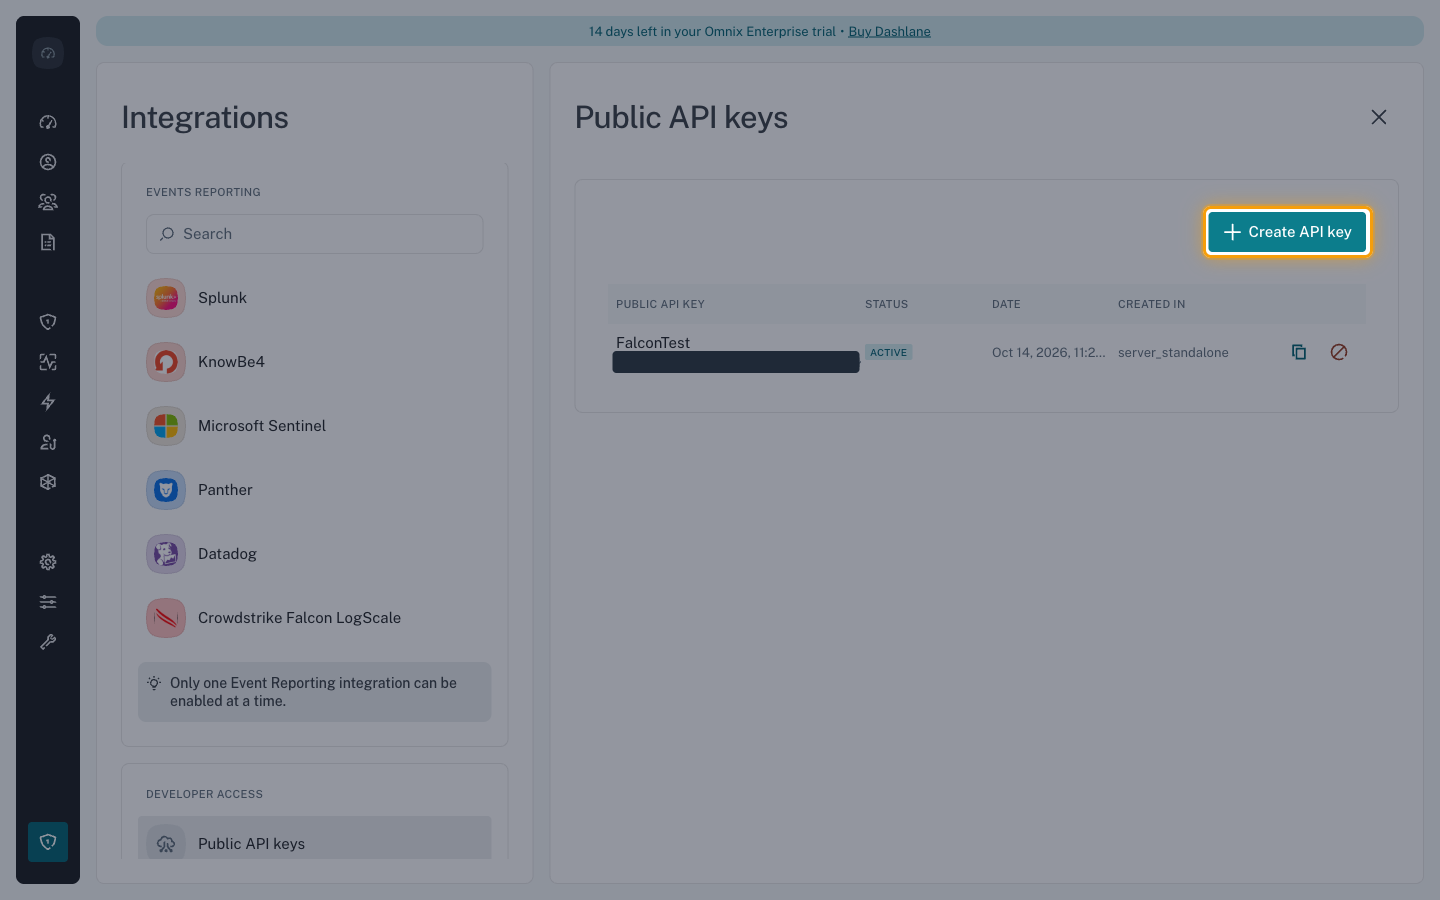Select Public API keys under Developer Access
Viewport: 1440px width, 900px height.
[315, 840]
